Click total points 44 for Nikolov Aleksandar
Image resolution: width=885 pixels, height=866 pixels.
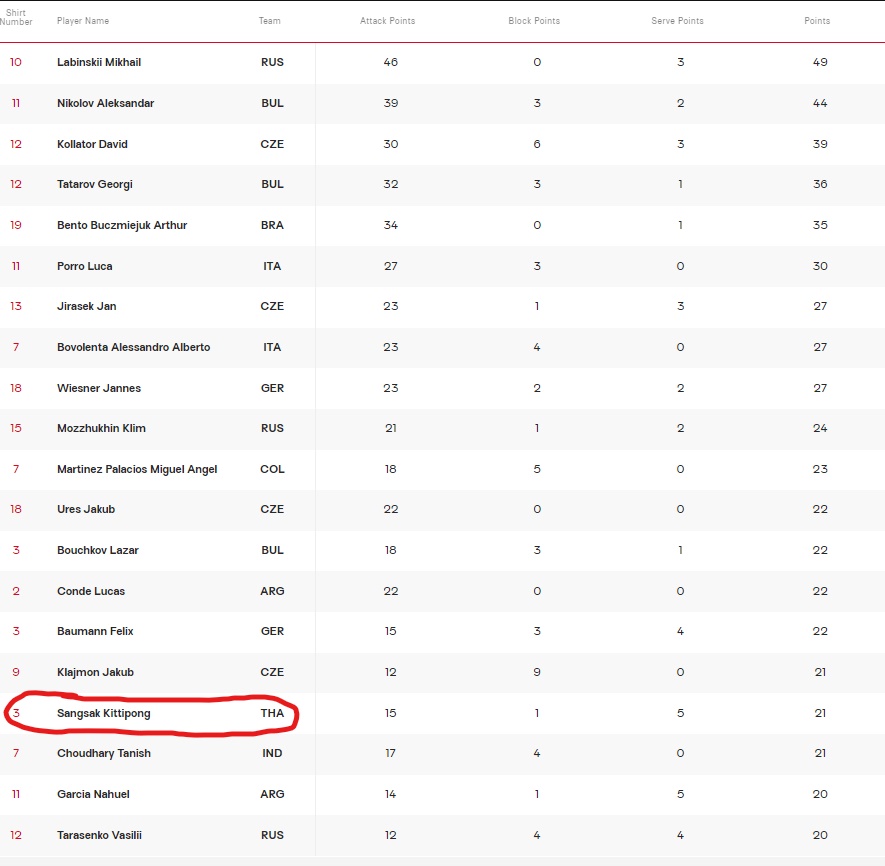coord(820,103)
